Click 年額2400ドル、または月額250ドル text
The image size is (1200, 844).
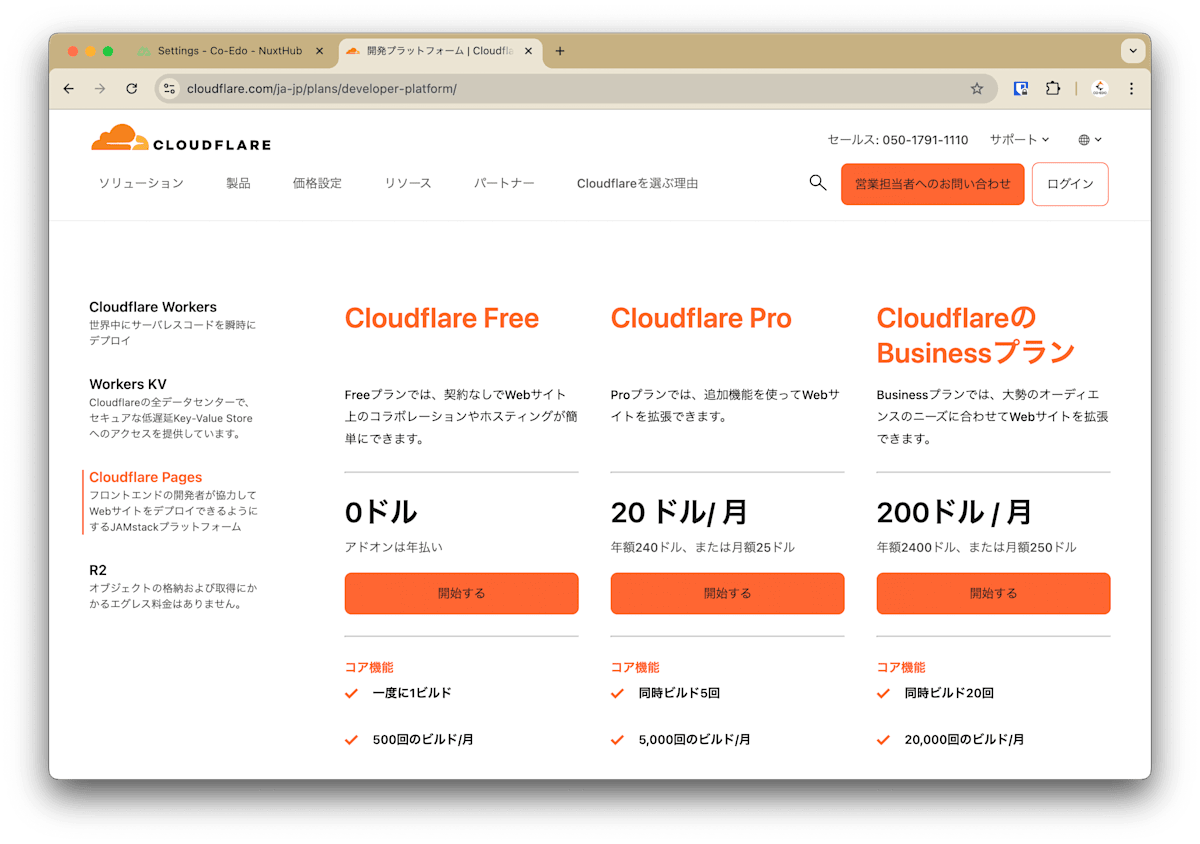pyautogui.click(x=977, y=547)
